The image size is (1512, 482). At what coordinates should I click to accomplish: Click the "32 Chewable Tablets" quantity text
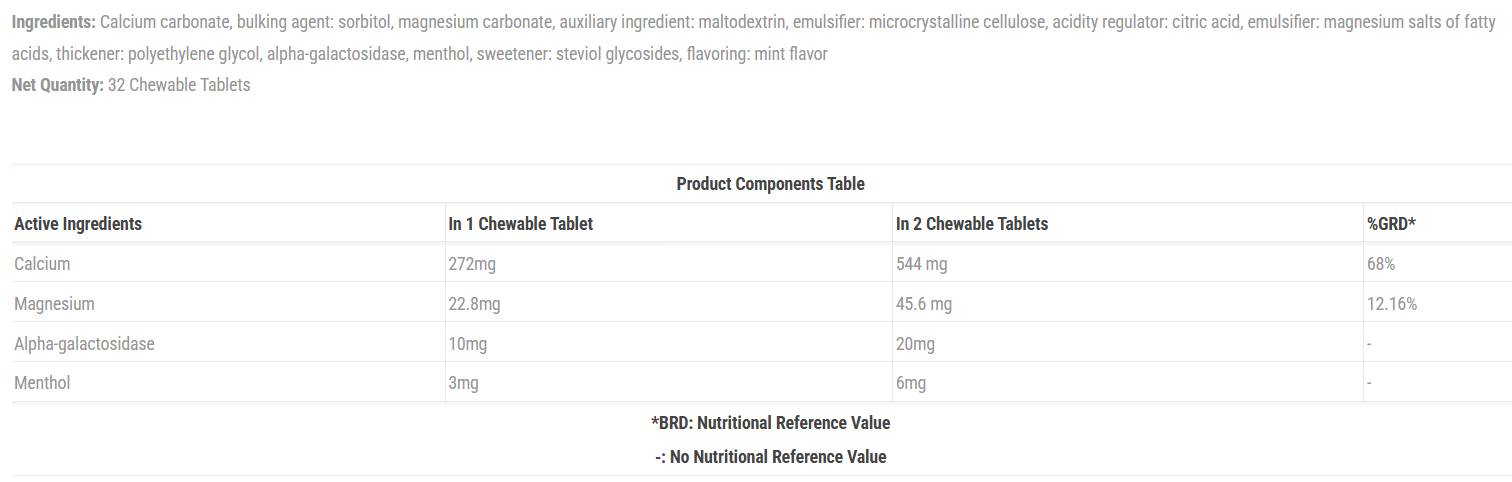179,85
